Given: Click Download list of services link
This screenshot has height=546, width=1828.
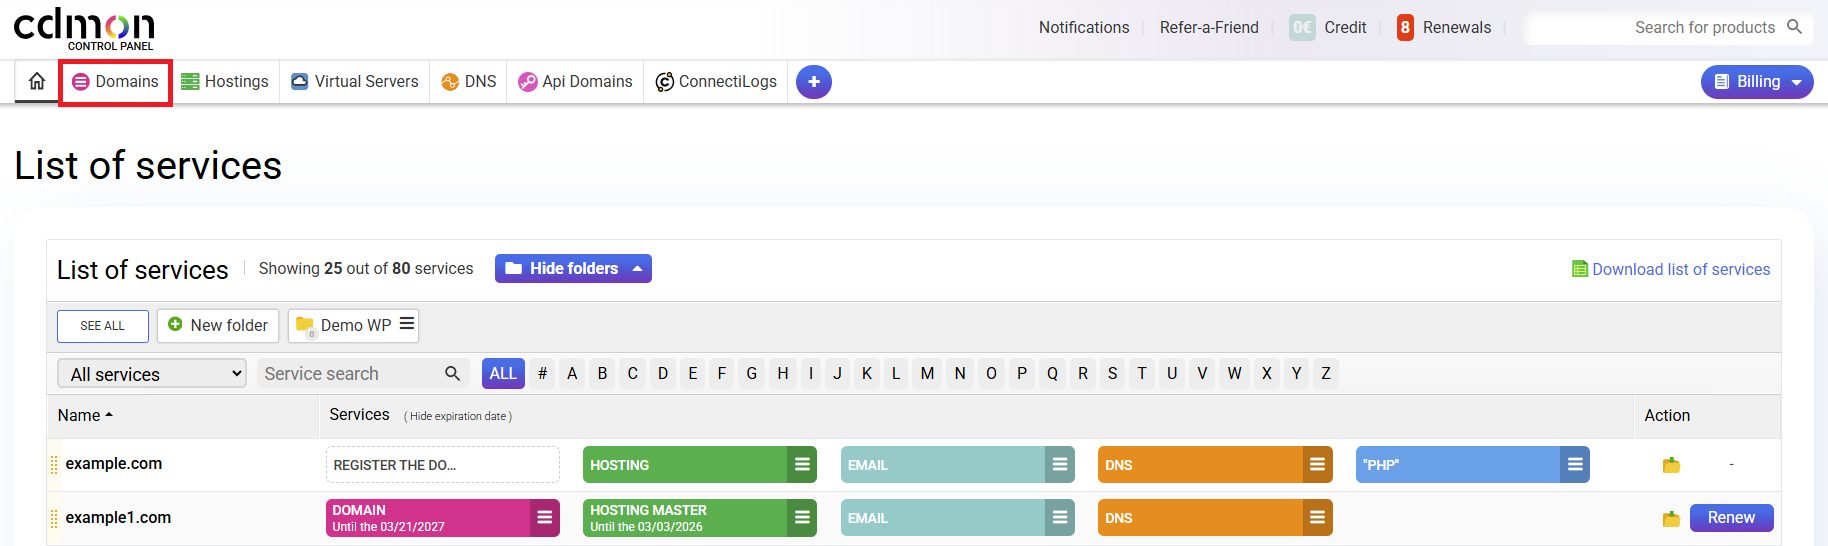Looking at the screenshot, I should point(1680,269).
